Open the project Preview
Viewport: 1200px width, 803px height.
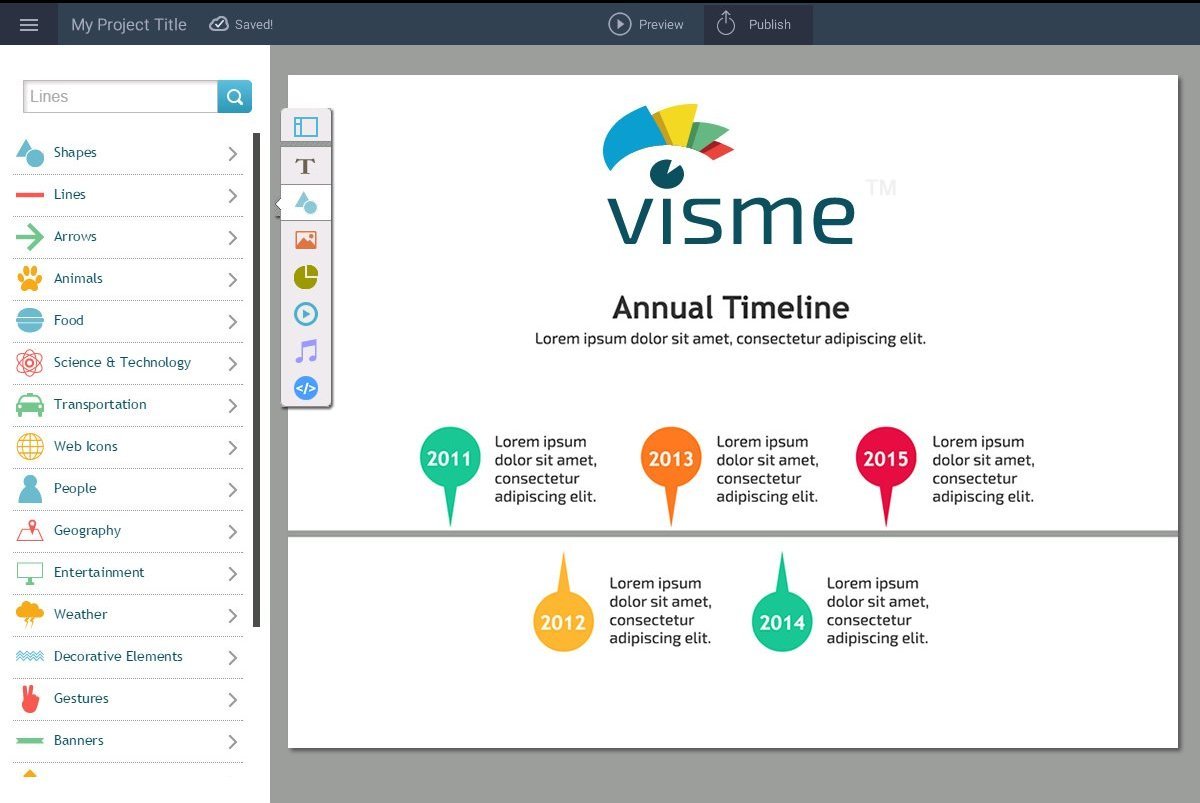(646, 24)
